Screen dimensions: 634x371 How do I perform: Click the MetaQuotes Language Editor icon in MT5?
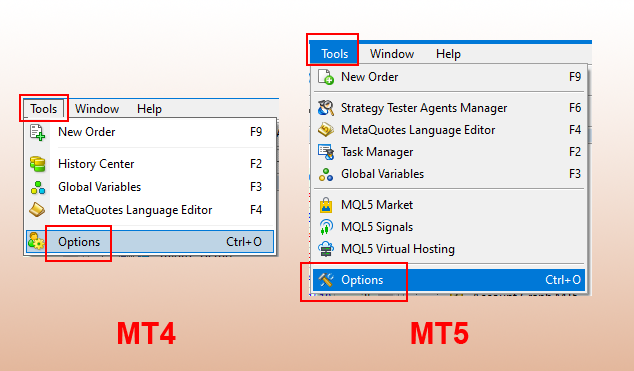325,130
